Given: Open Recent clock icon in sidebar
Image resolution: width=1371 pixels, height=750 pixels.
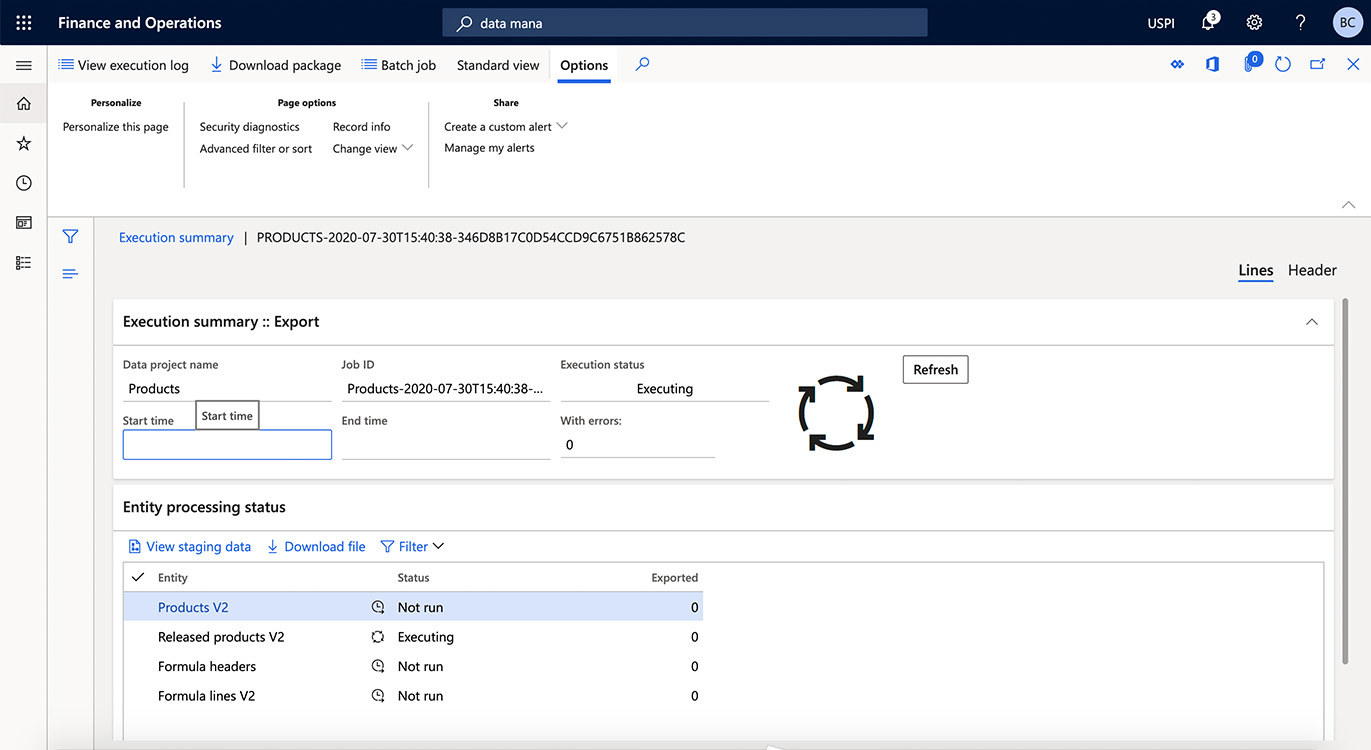Looking at the screenshot, I should tap(24, 183).
